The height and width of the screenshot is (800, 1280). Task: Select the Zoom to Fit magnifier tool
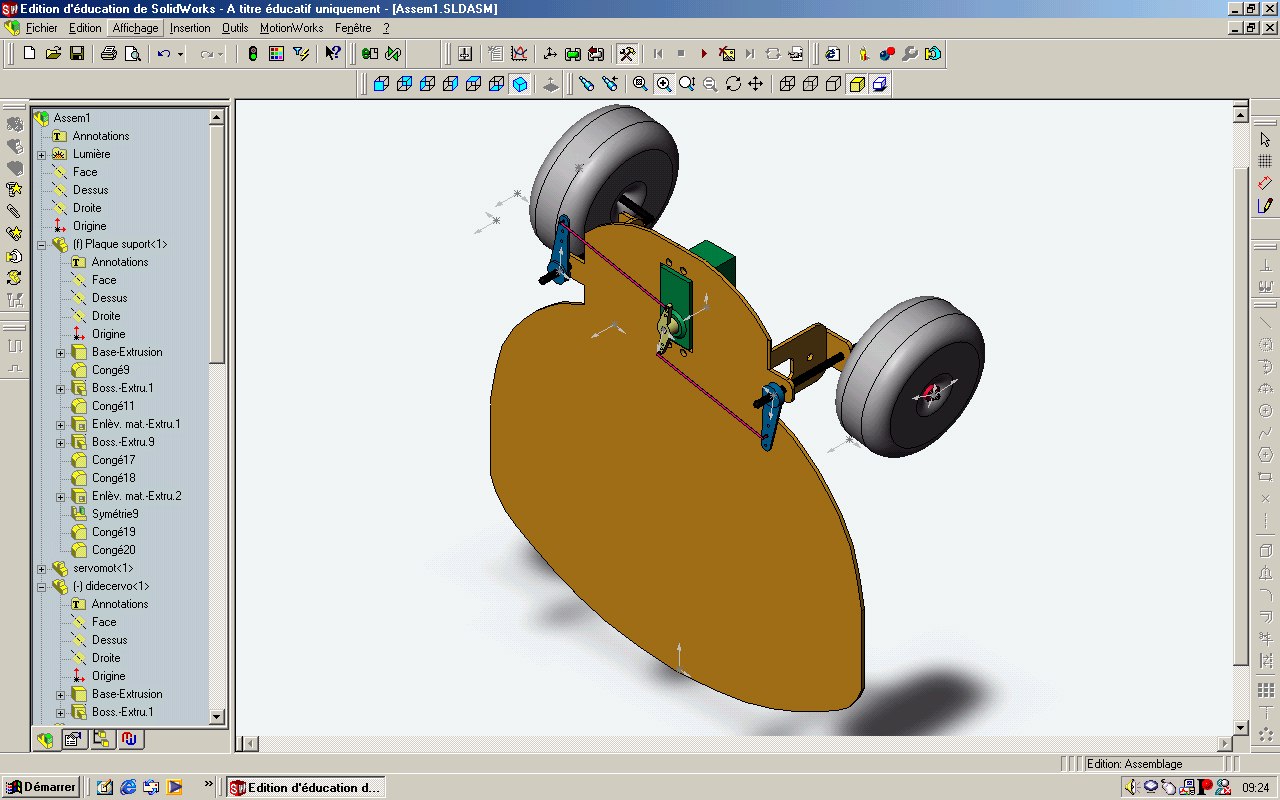coord(640,84)
